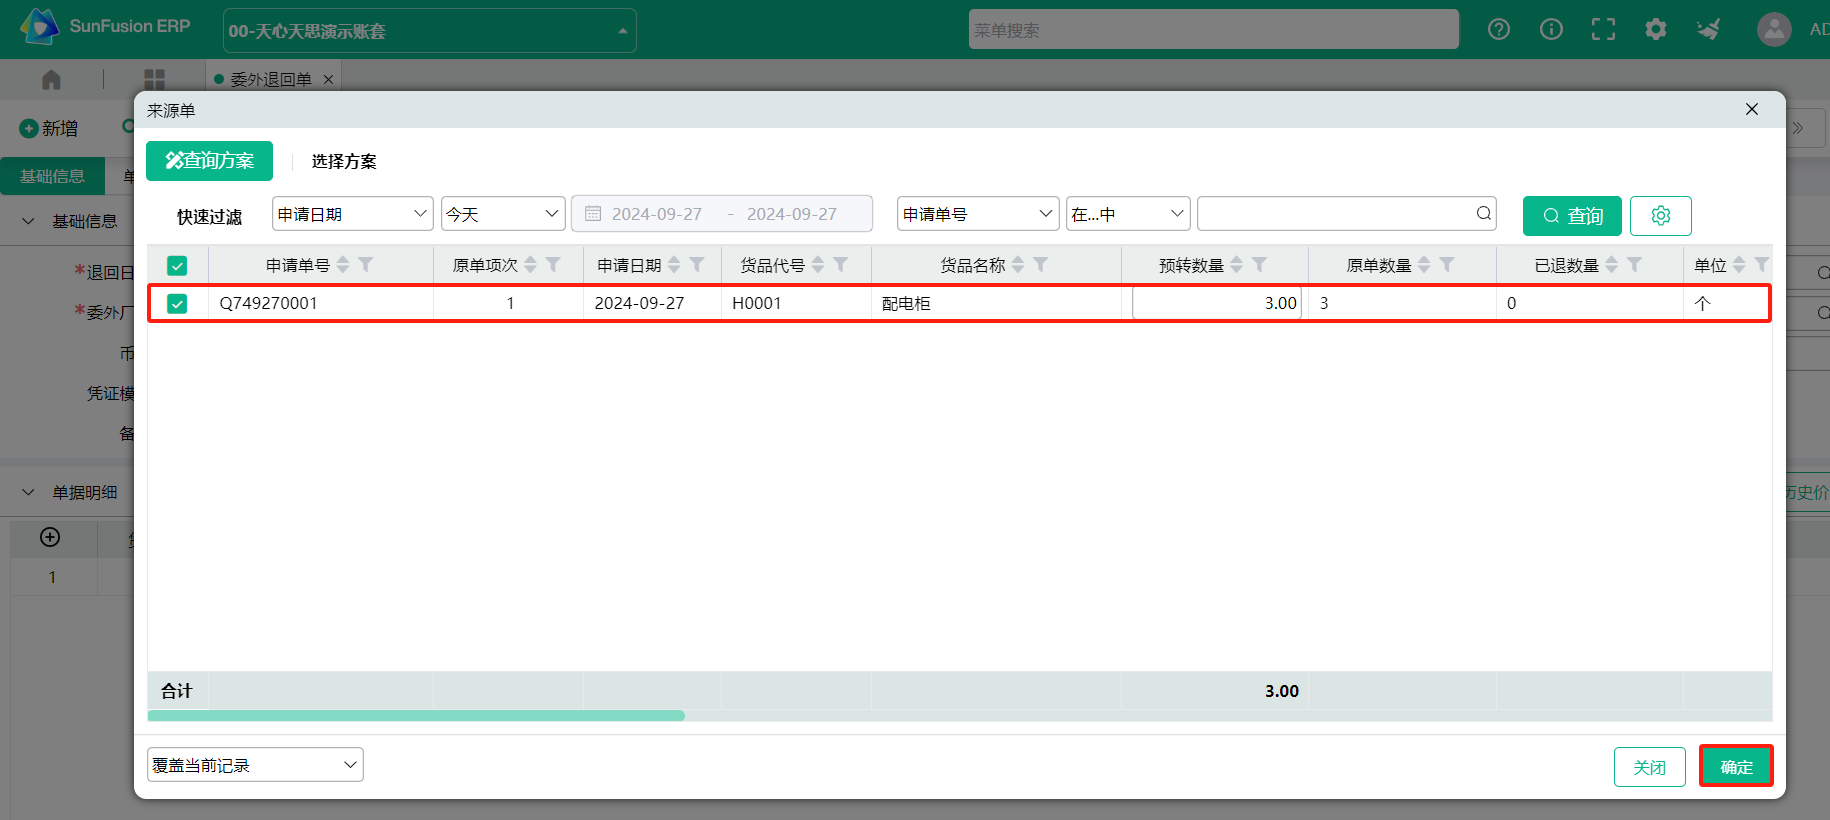Sort the 货品名称 column
This screenshot has height=820, width=1830.
pos(1018,264)
